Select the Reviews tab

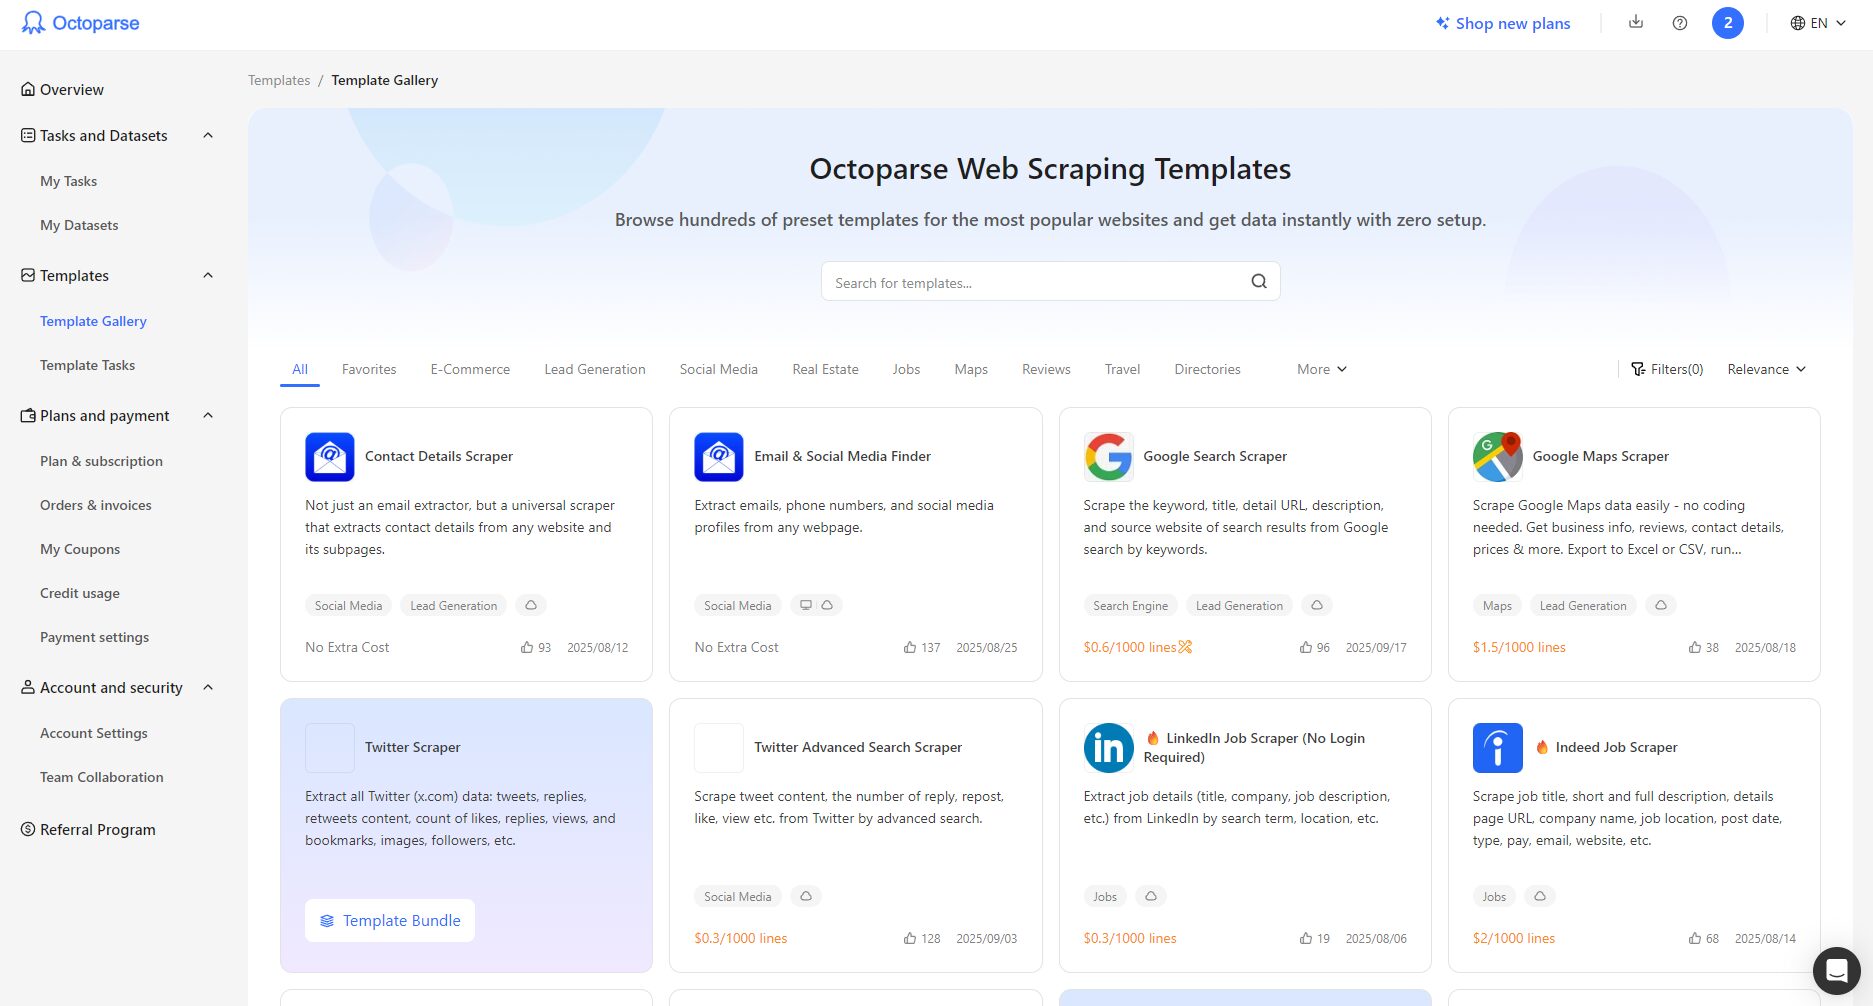(1046, 369)
